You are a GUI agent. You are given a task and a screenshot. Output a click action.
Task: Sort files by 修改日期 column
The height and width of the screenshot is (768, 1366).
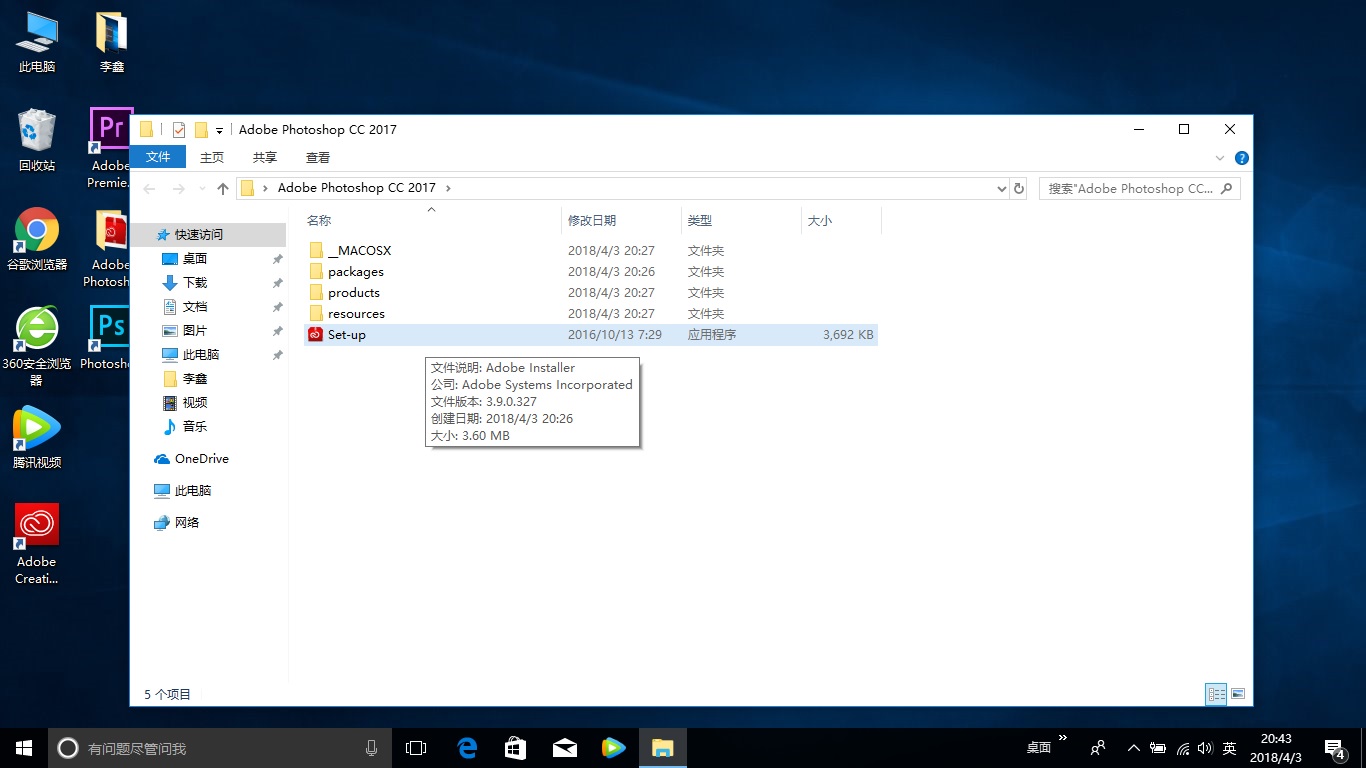[621, 220]
